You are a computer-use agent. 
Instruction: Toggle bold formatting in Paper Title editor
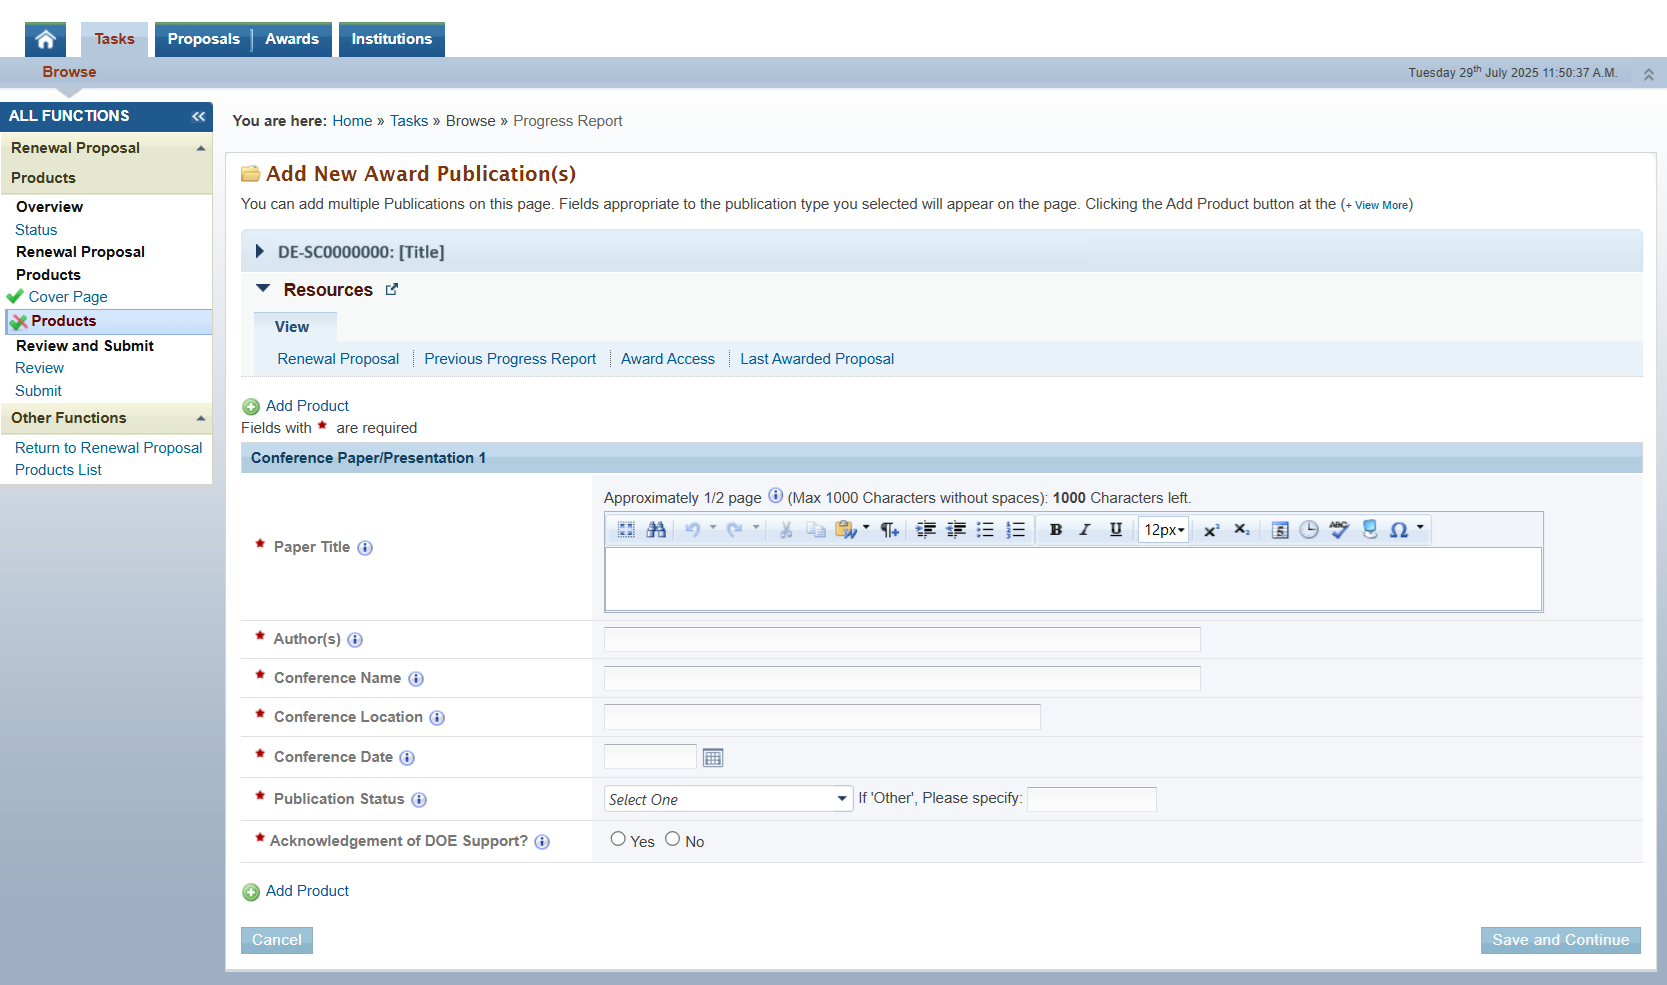coord(1055,530)
